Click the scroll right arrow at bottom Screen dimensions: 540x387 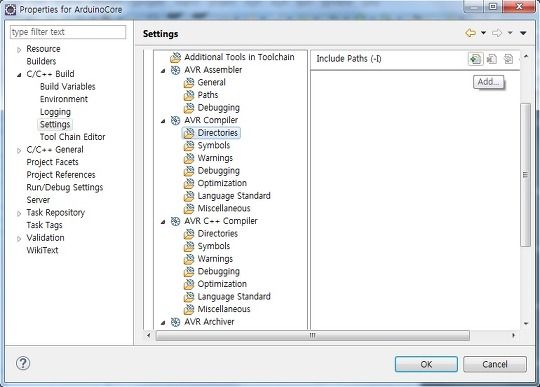point(513,335)
